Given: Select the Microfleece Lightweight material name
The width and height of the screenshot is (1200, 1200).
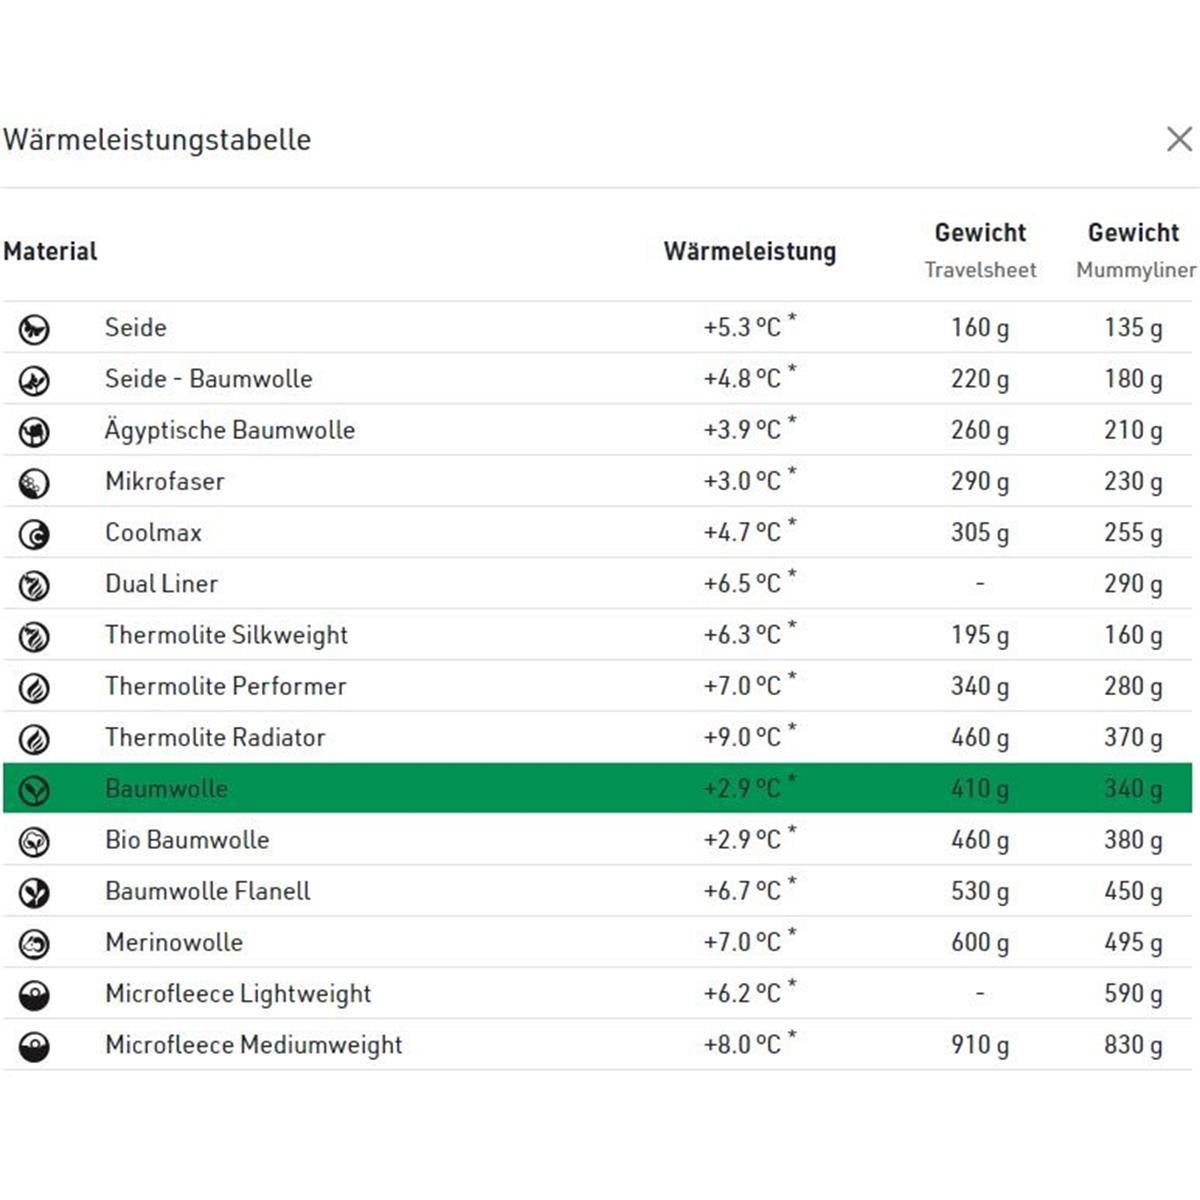Looking at the screenshot, I should [238, 994].
